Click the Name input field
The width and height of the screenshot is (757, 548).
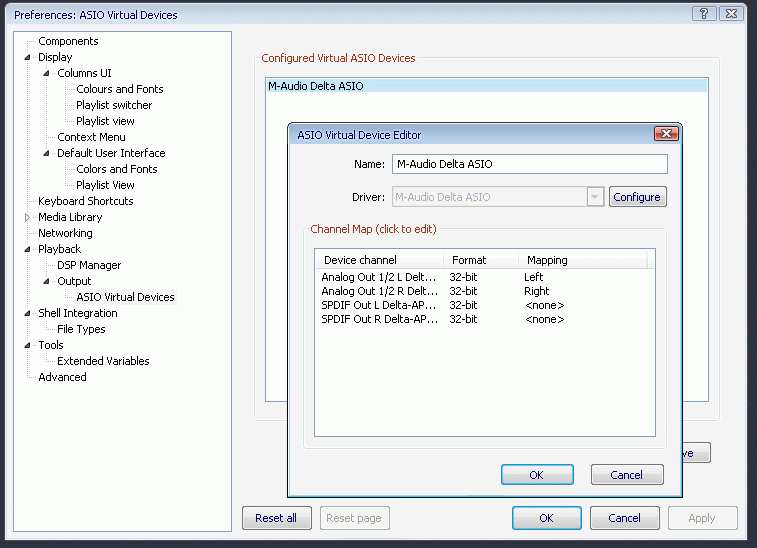(x=530, y=164)
